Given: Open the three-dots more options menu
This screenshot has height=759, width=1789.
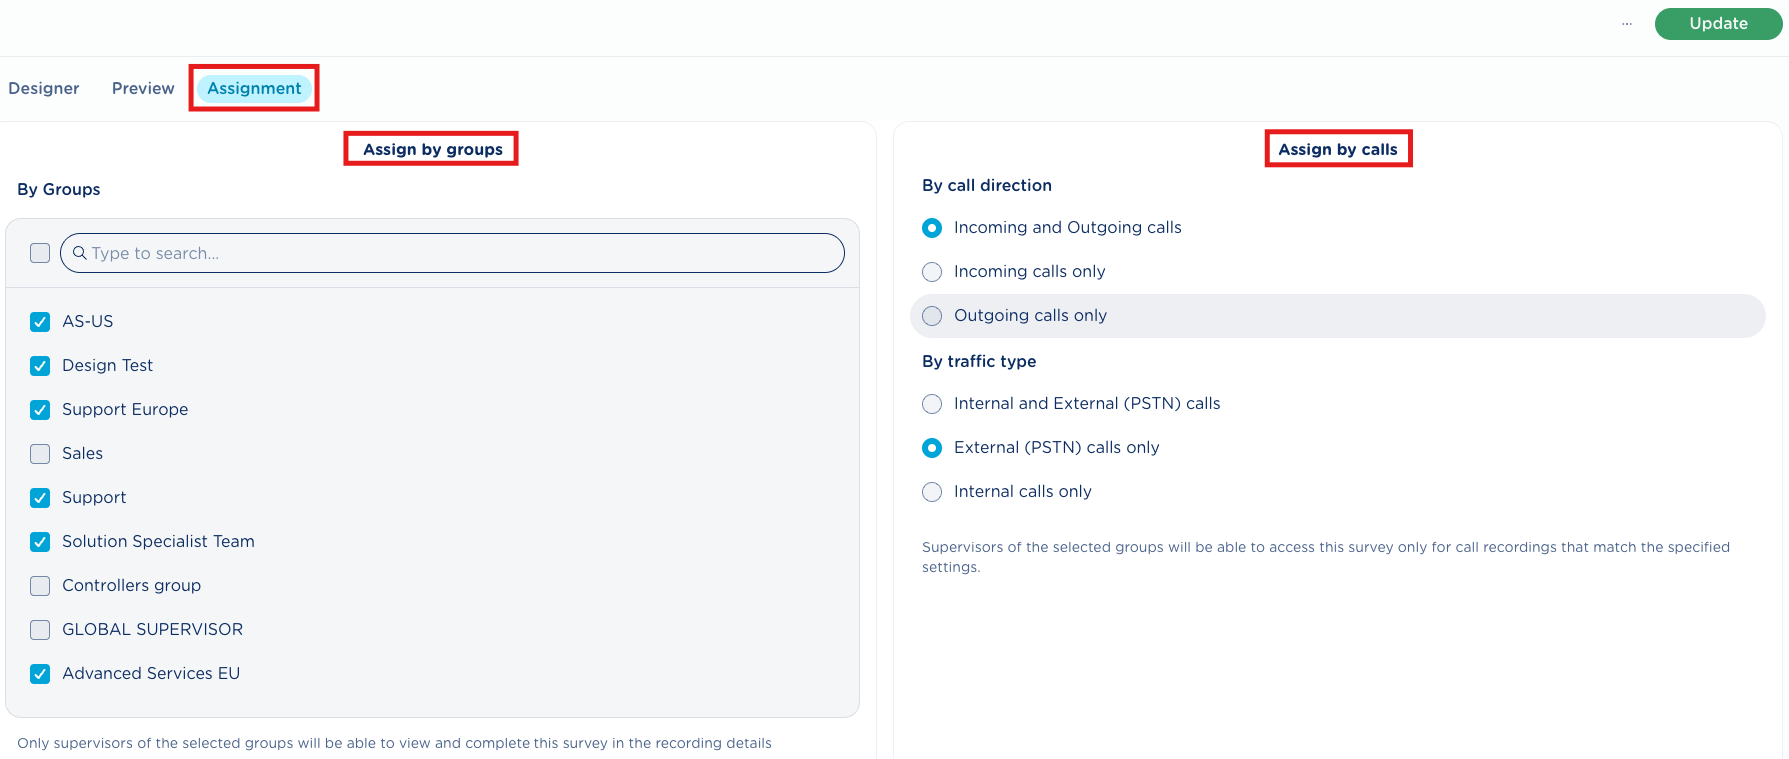Looking at the screenshot, I should 1627,24.
